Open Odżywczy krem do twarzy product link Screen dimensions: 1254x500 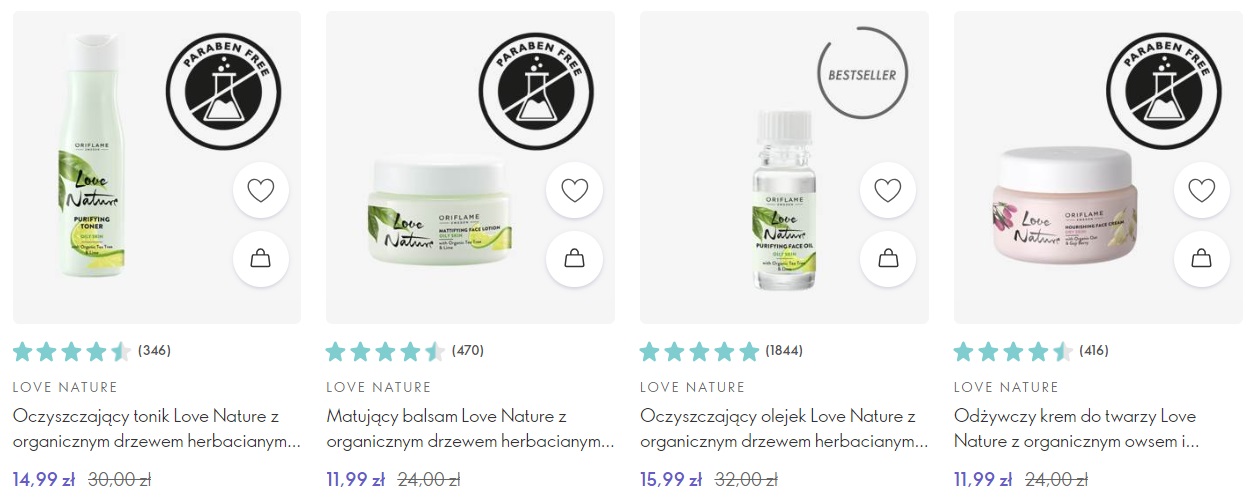(x=1076, y=428)
